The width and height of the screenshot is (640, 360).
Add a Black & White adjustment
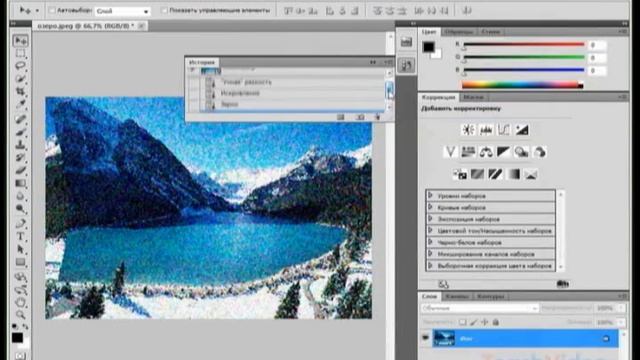coord(504,152)
